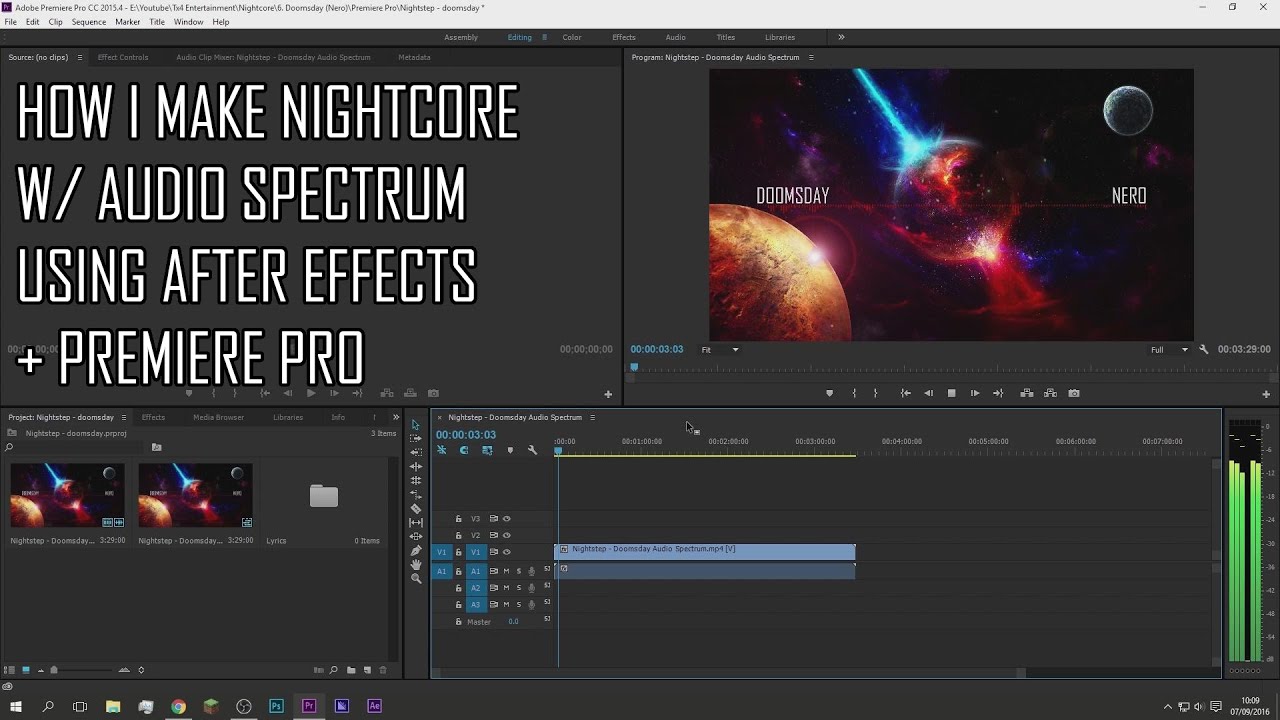Switch to Assembly workspace
This screenshot has width=1280, height=720.
tap(461, 37)
